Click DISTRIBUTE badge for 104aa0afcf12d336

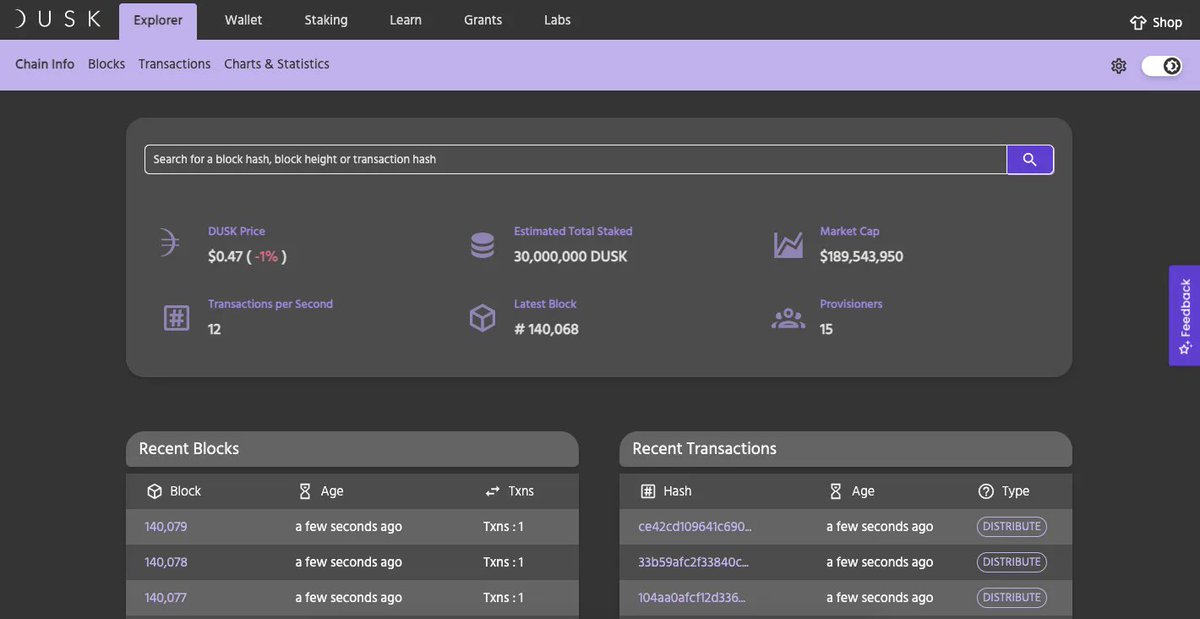click(x=1012, y=598)
